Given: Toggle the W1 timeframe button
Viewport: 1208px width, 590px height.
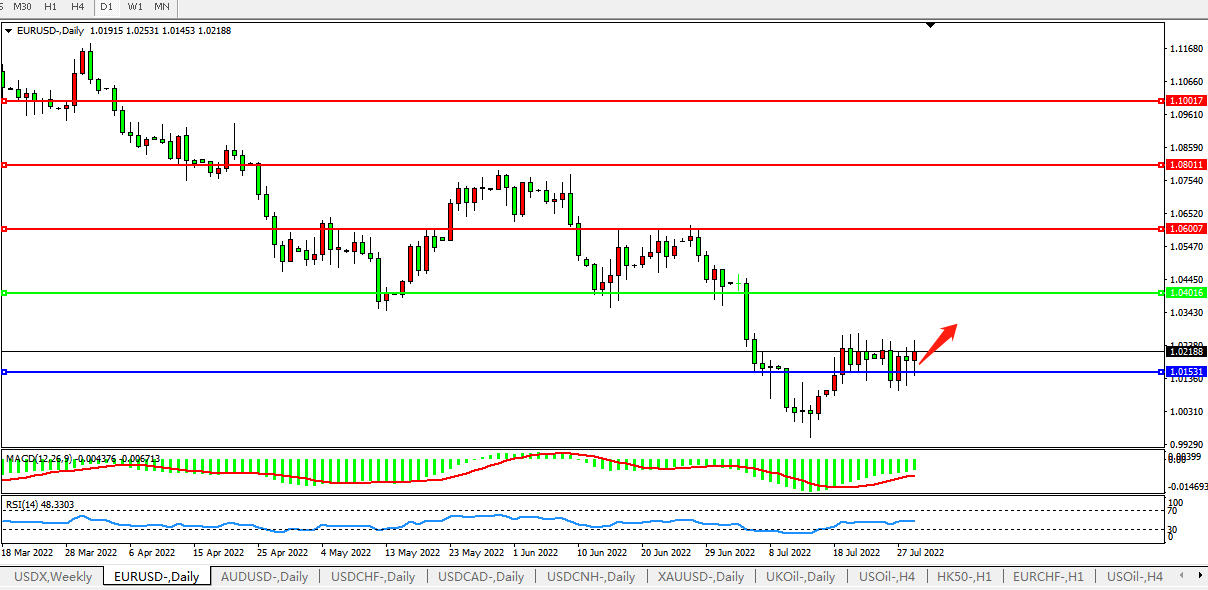Looking at the screenshot, I should click(x=135, y=7).
